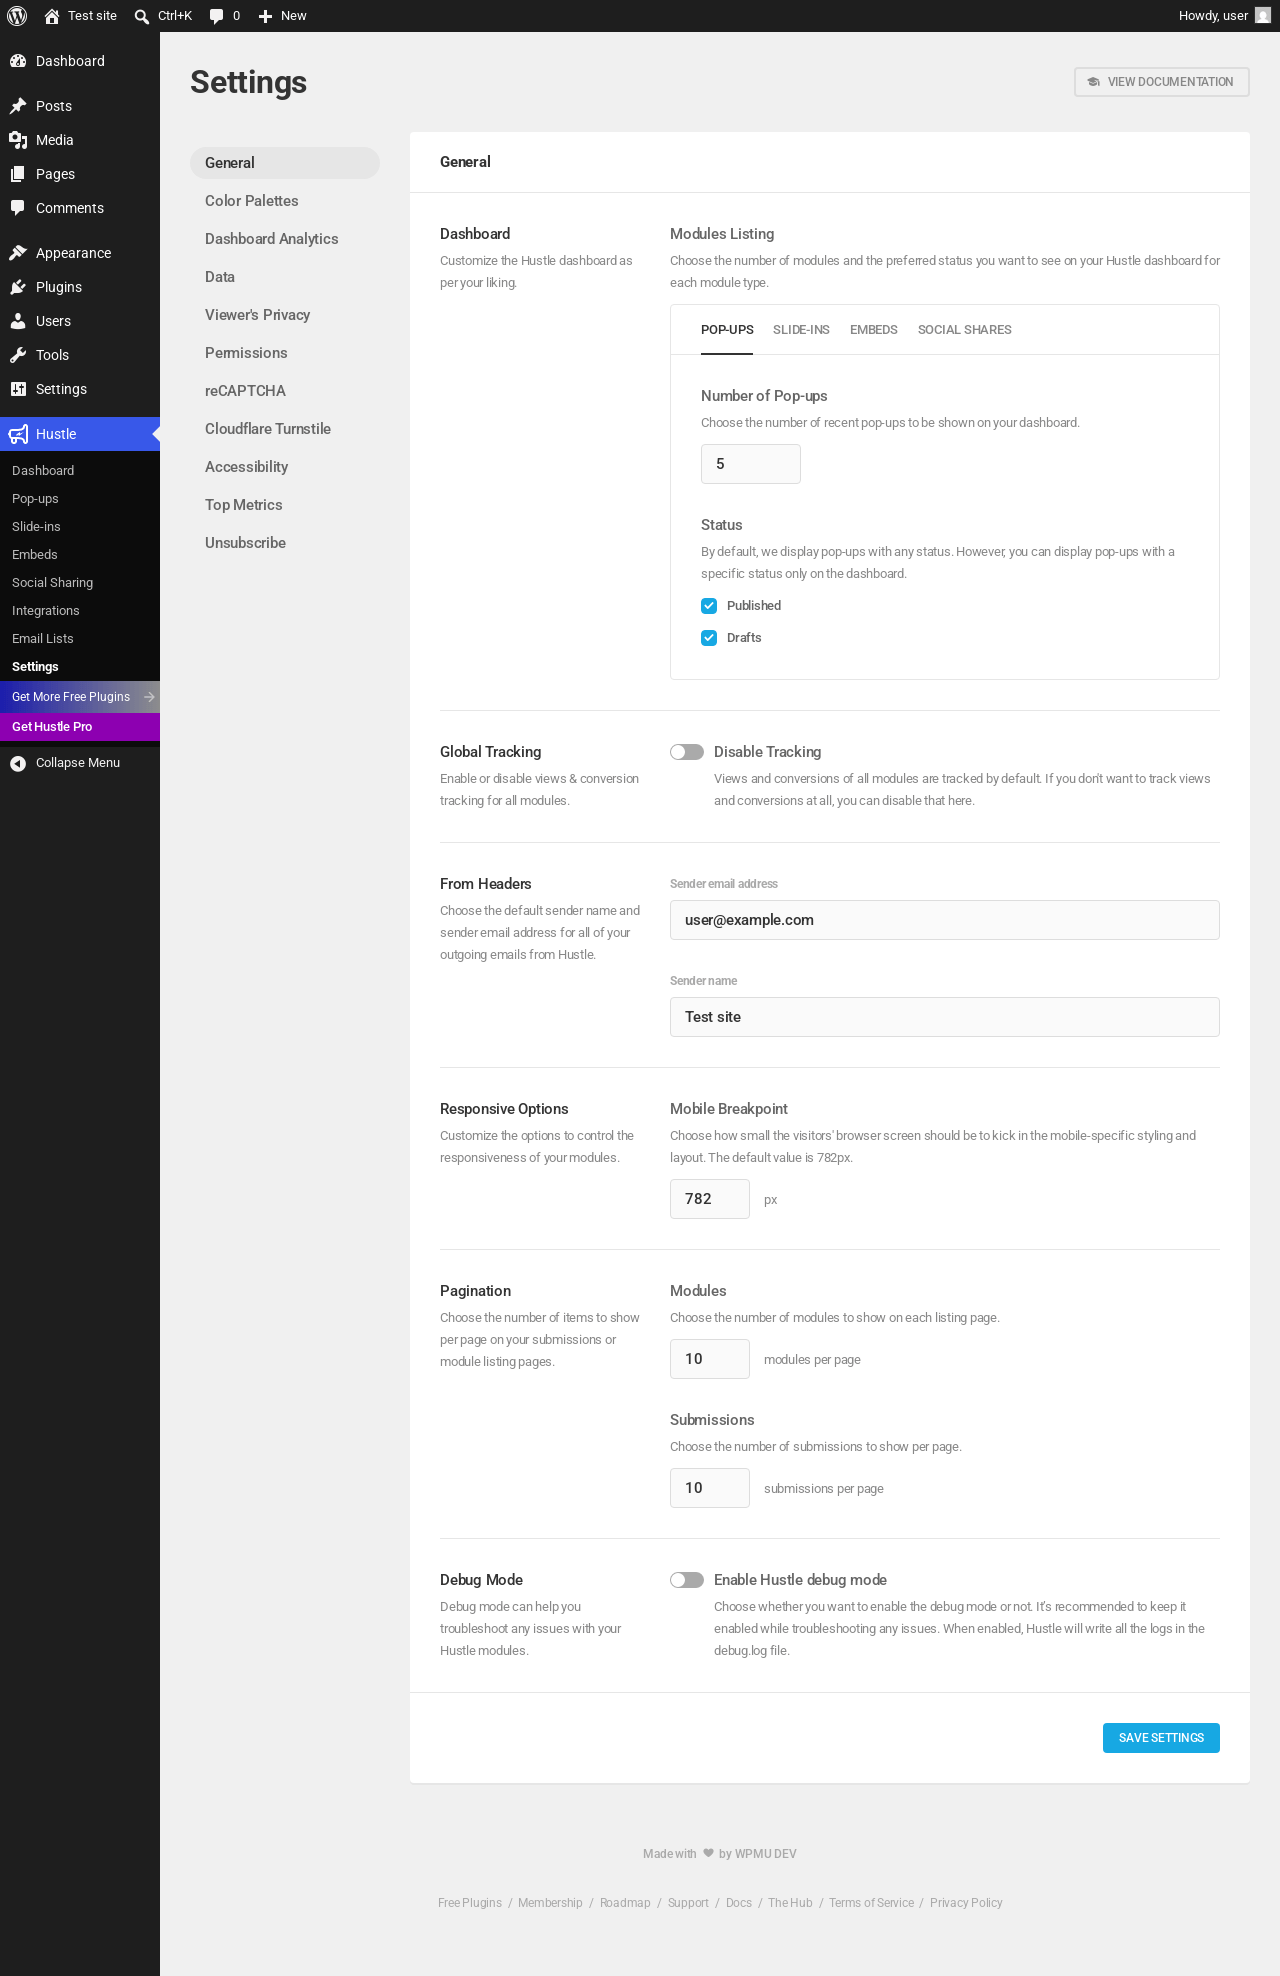Open Unsubscribe settings section
The width and height of the screenshot is (1280, 1976).
pyautogui.click(x=285, y=543)
